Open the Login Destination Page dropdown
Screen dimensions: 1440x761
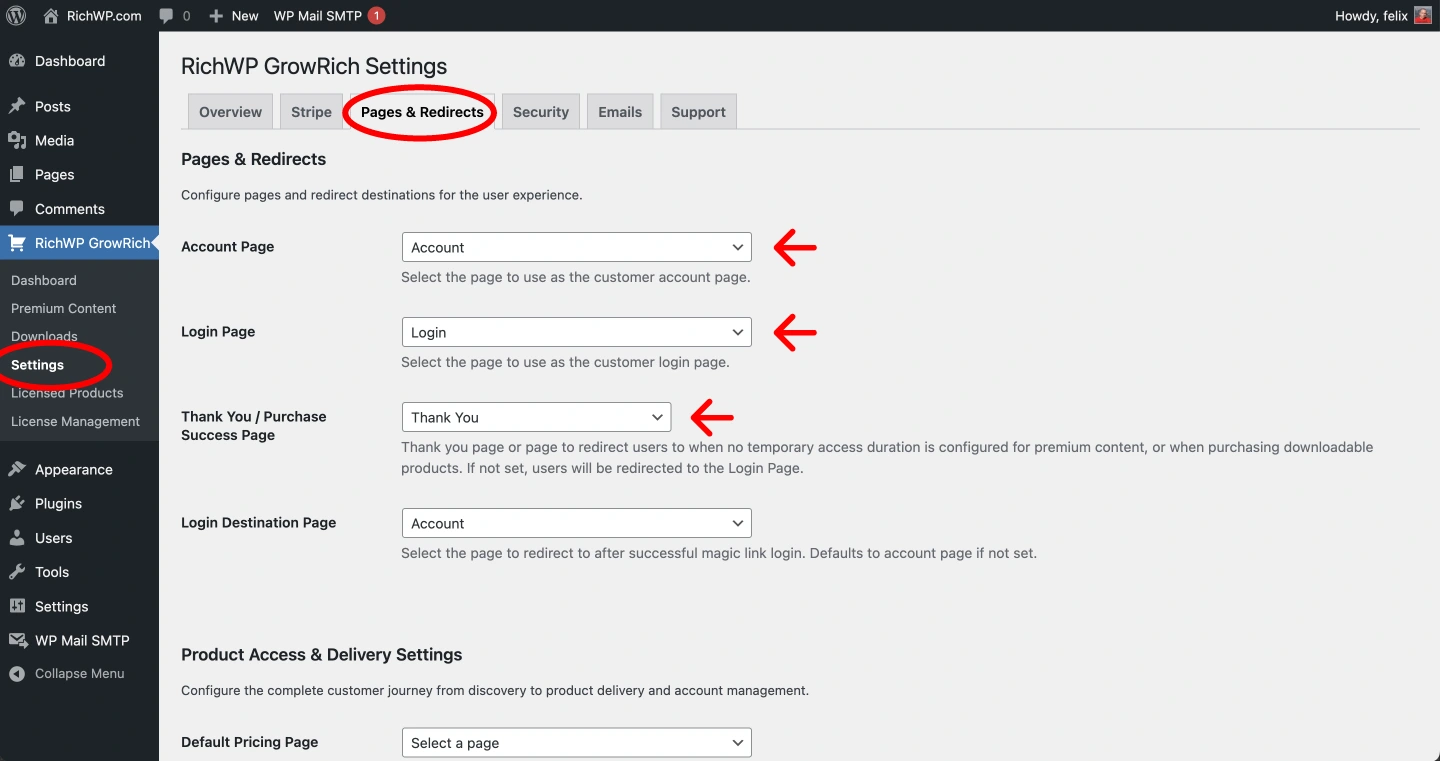pyautogui.click(x=576, y=523)
